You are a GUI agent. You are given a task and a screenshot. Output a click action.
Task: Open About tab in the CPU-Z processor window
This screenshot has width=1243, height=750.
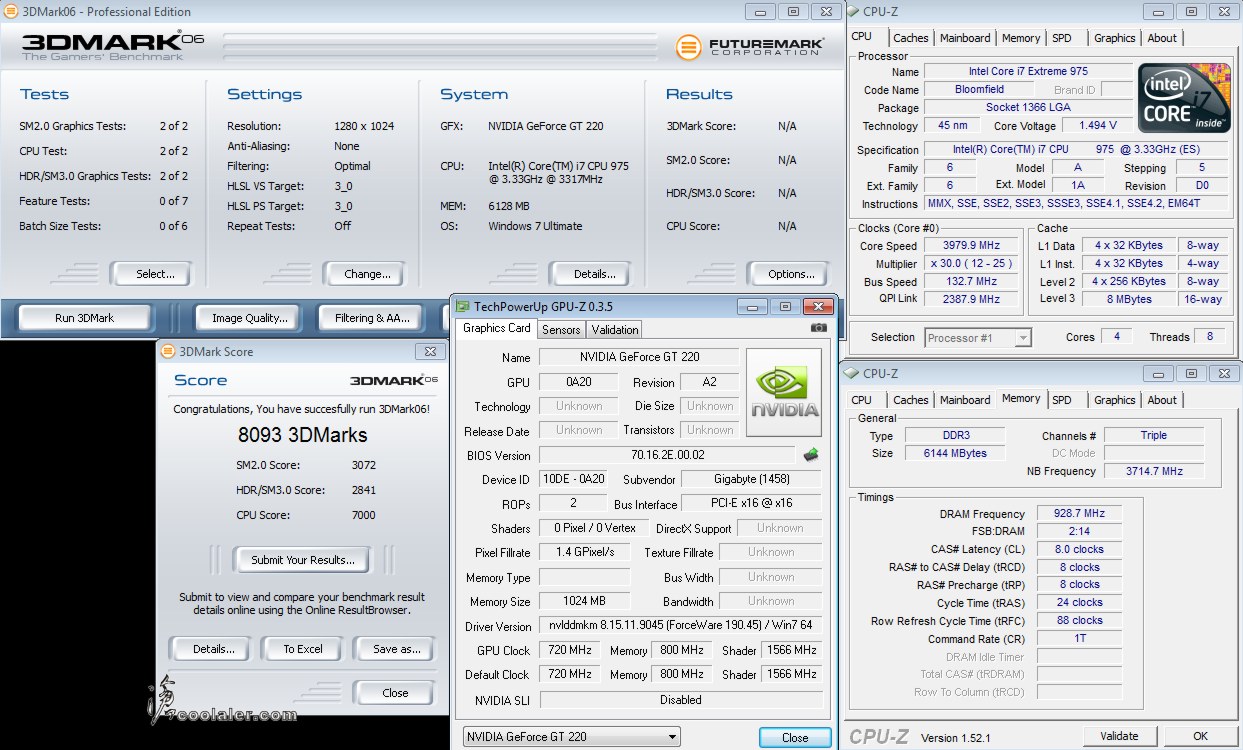pos(1162,38)
